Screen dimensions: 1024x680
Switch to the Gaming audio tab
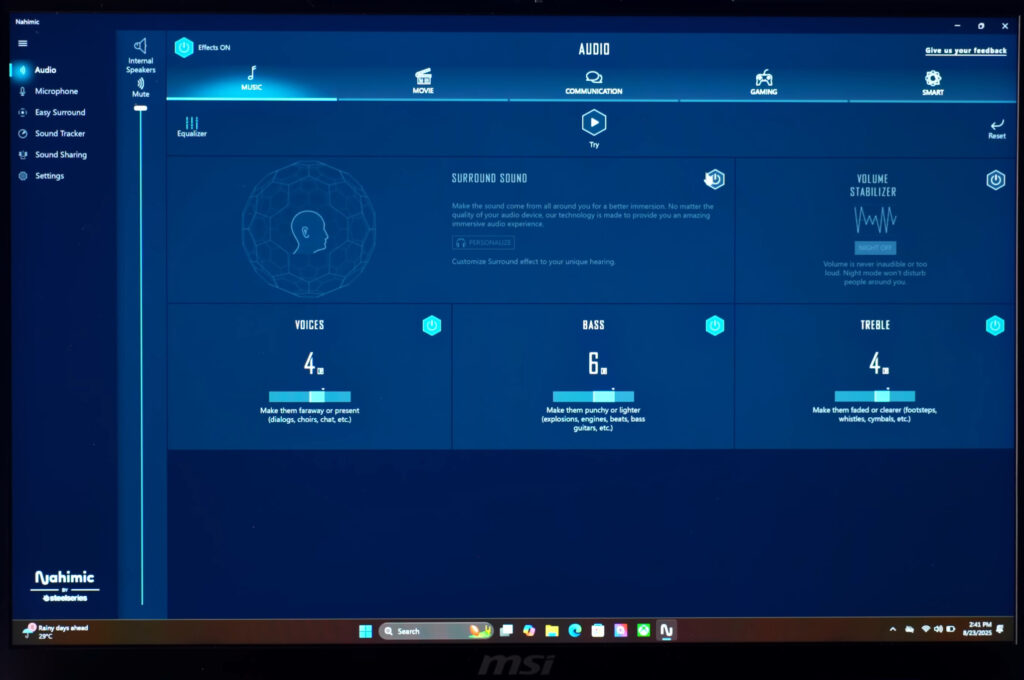click(x=763, y=81)
